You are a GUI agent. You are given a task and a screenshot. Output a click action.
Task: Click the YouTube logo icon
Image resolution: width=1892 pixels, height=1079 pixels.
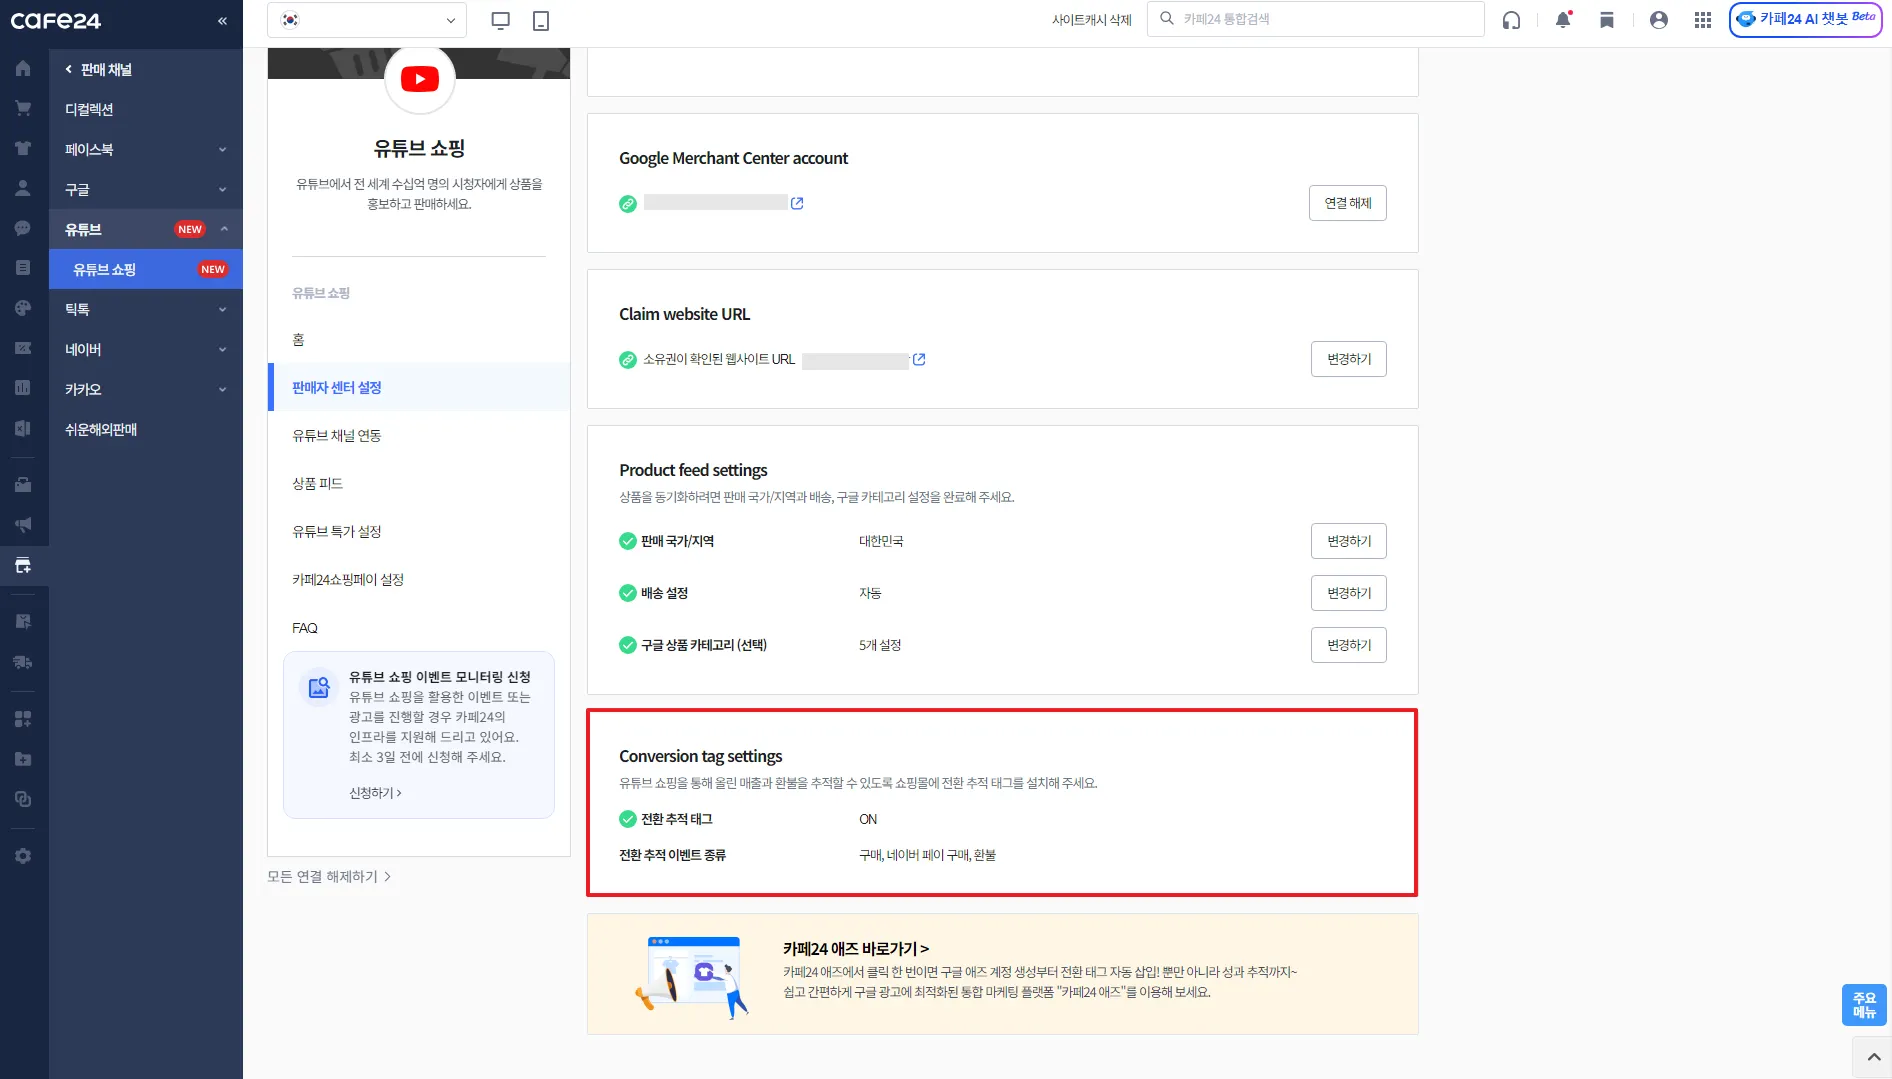click(x=420, y=79)
